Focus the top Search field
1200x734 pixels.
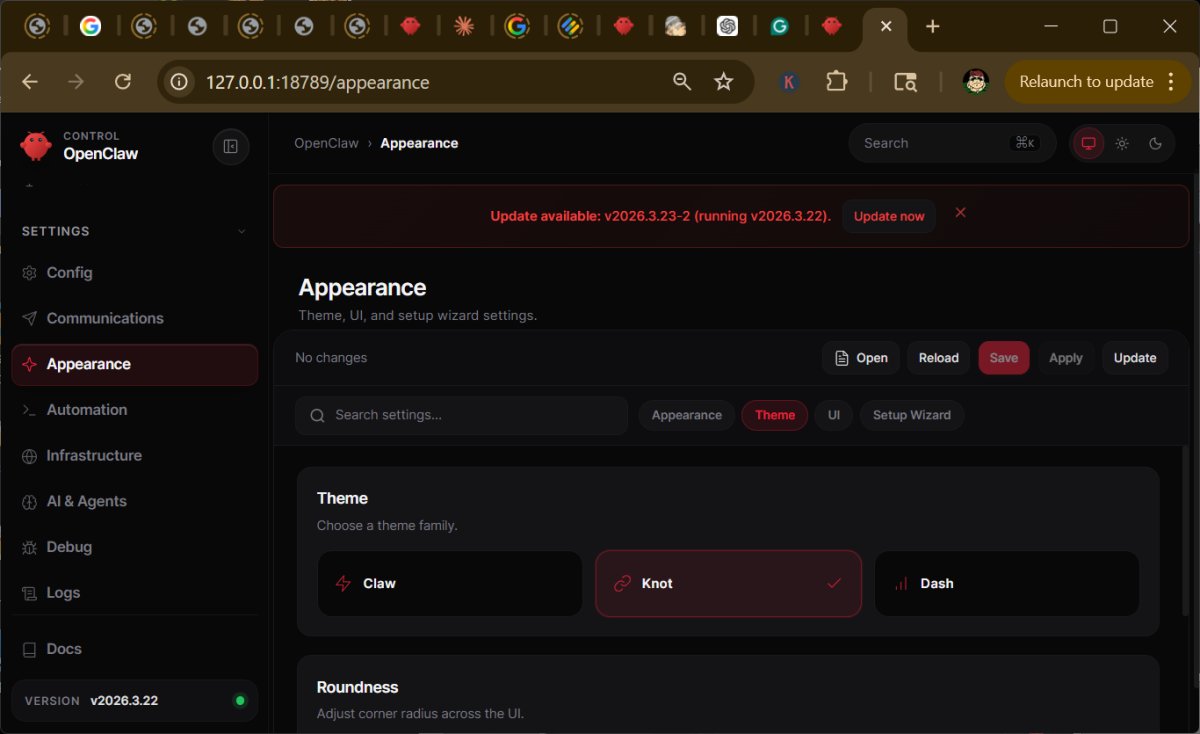point(952,143)
